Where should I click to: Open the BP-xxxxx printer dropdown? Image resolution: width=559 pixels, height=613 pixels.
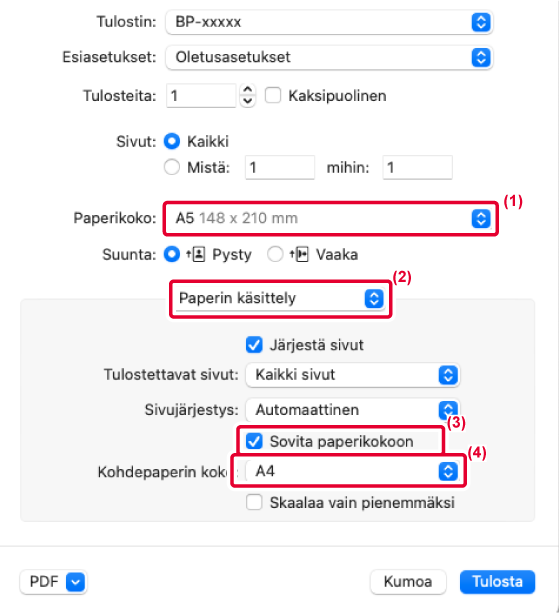[329, 22]
